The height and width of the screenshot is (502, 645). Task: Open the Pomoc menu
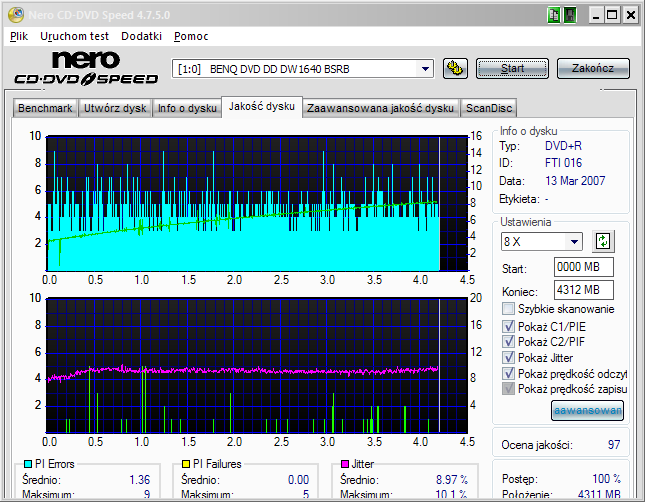coord(191,36)
